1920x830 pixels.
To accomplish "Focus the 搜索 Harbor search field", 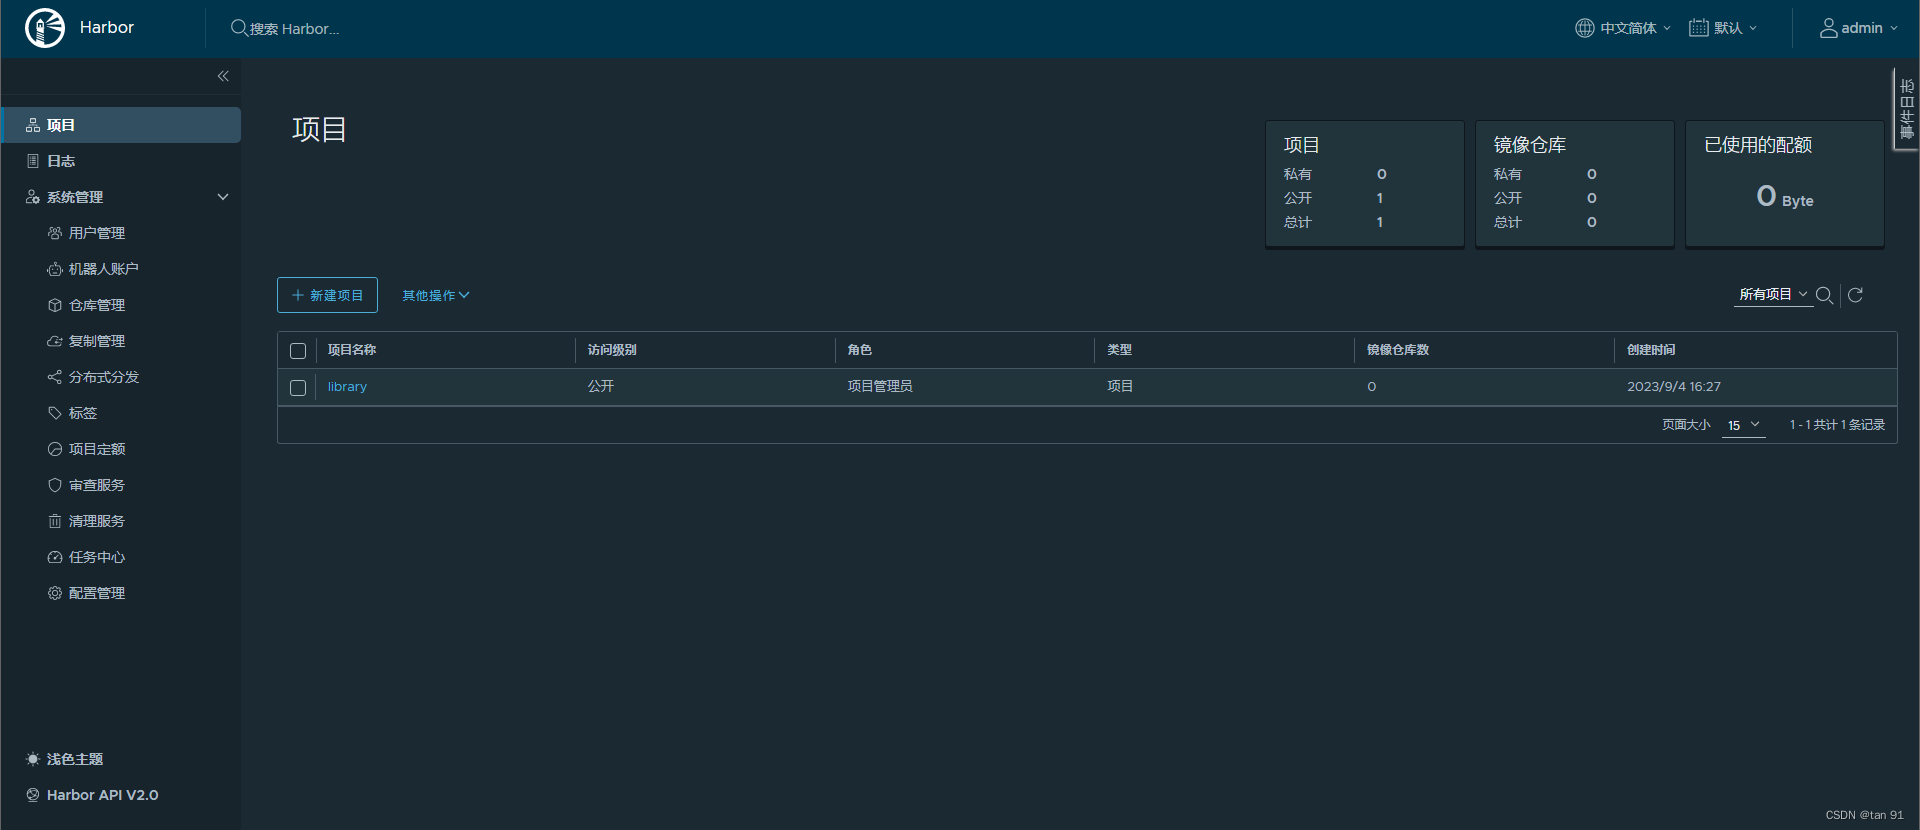I will [x=295, y=29].
